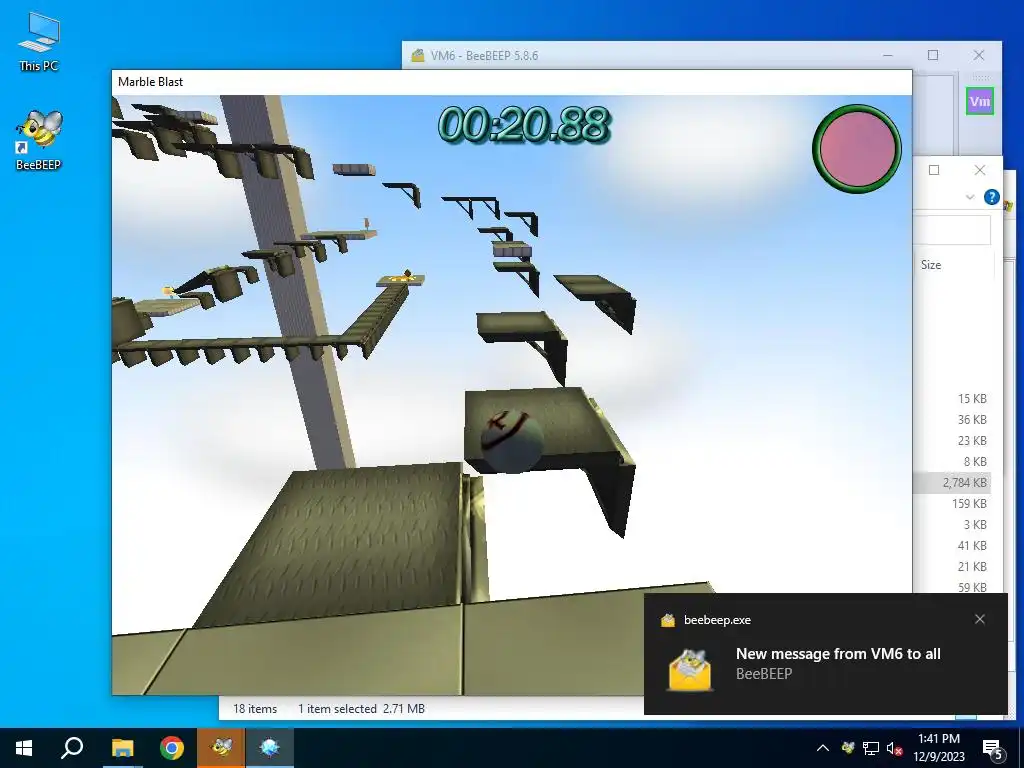Viewport: 1024px width, 768px height.
Task: Switch to Marble Blast taskbar button
Action: point(270,748)
